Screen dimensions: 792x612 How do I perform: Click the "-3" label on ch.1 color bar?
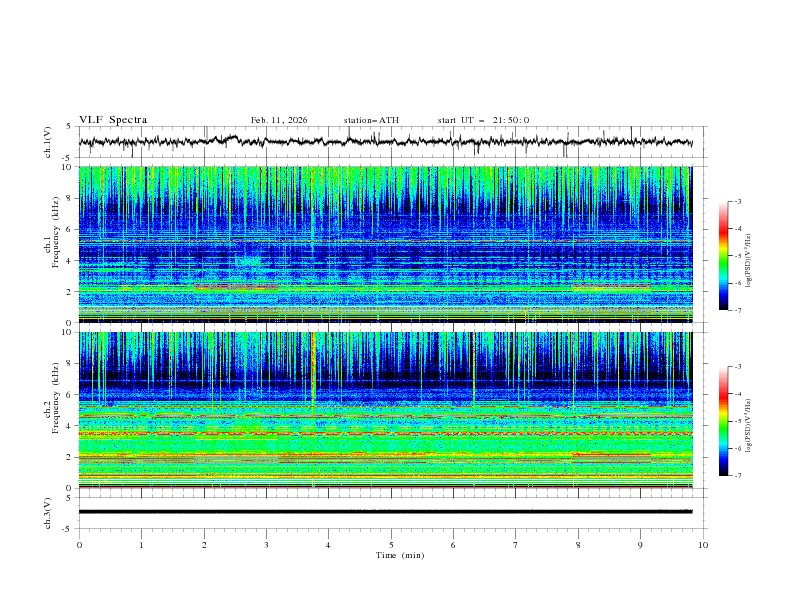click(x=737, y=201)
